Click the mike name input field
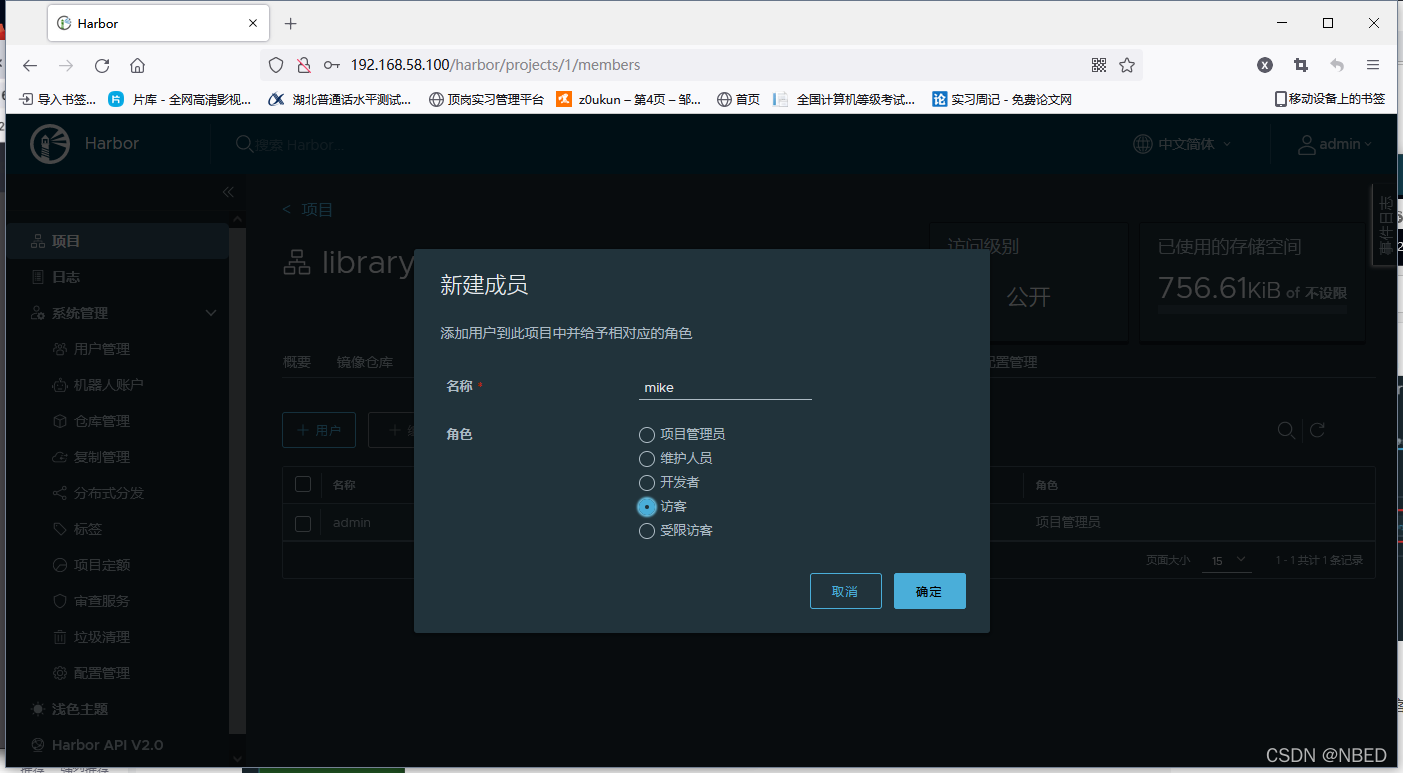The height and width of the screenshot is (773, 1403). pos(724,388)
